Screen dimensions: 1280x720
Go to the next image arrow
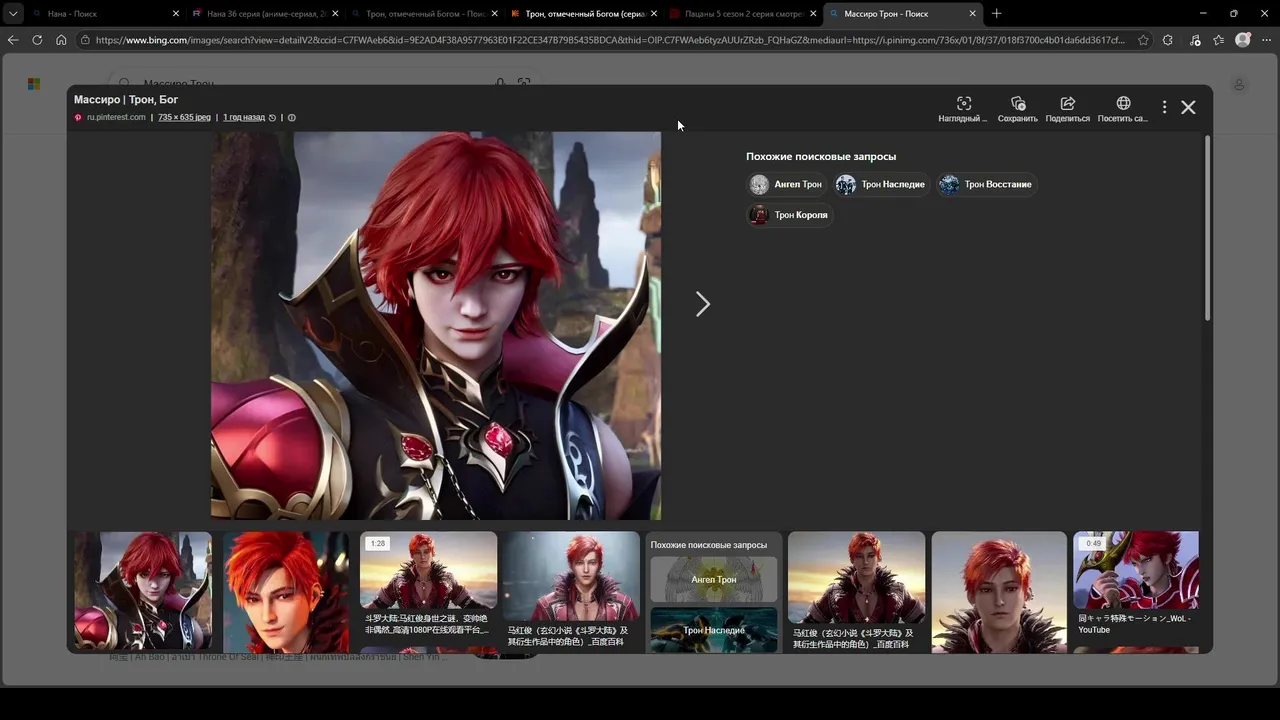pyautogui.click(x=703, y=304)
